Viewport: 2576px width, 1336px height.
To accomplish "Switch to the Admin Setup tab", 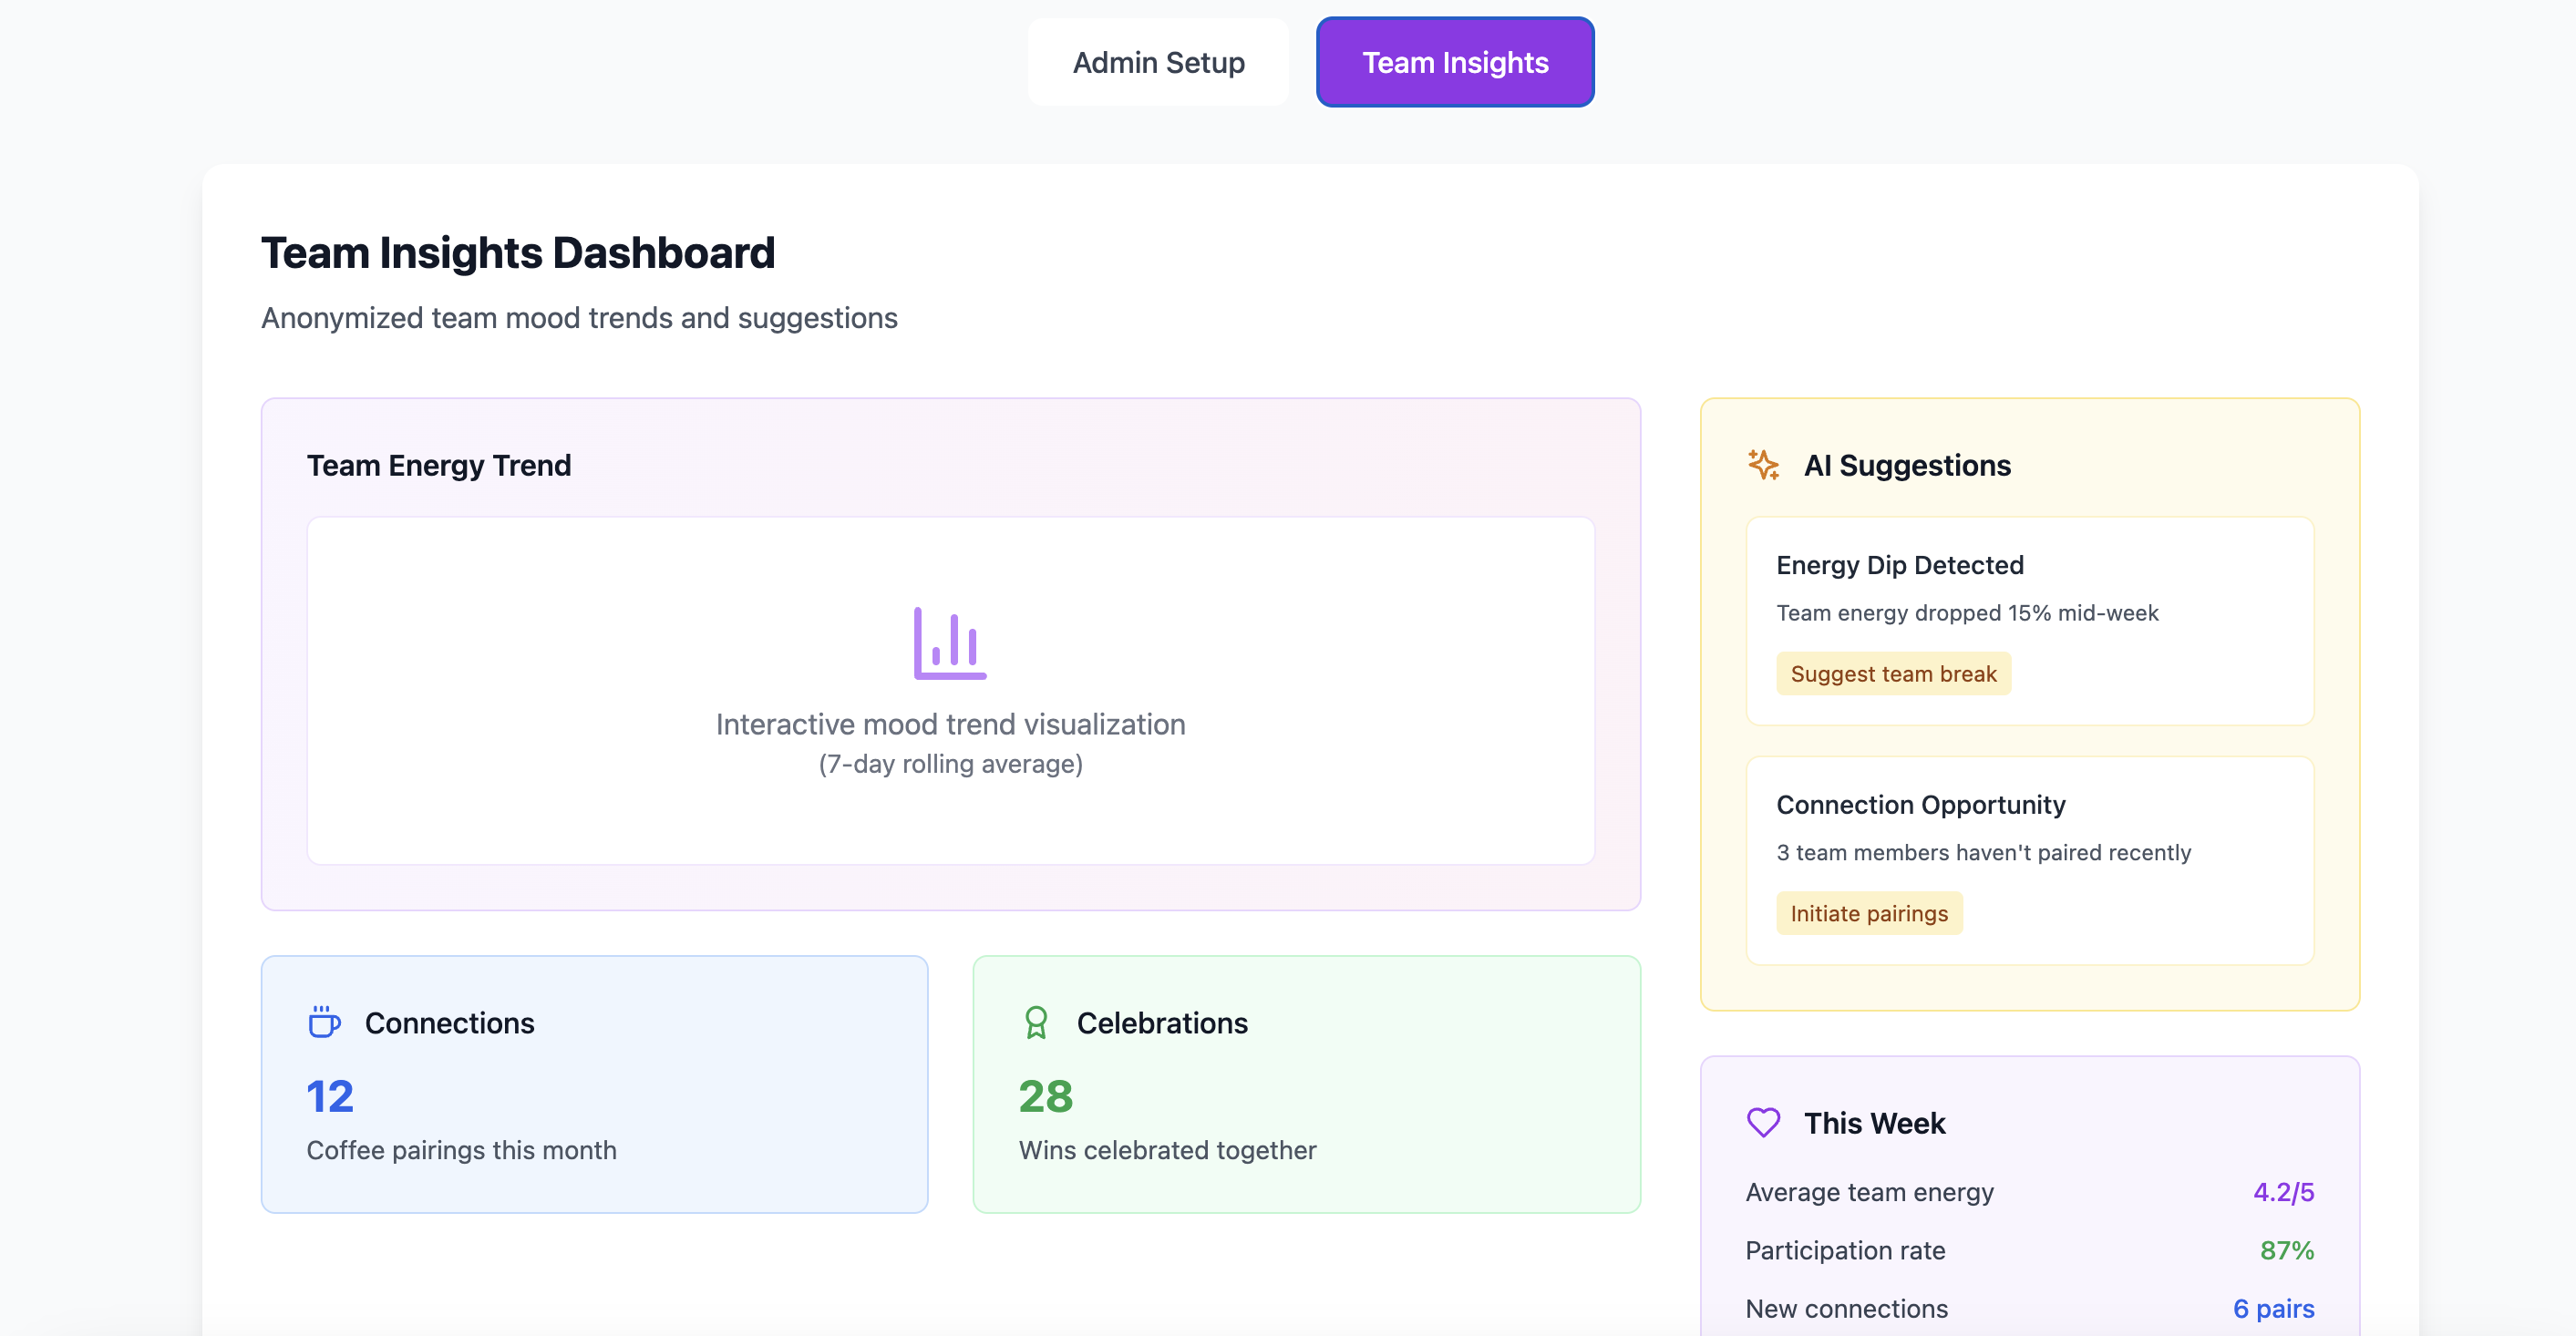I will point(1158,62).
